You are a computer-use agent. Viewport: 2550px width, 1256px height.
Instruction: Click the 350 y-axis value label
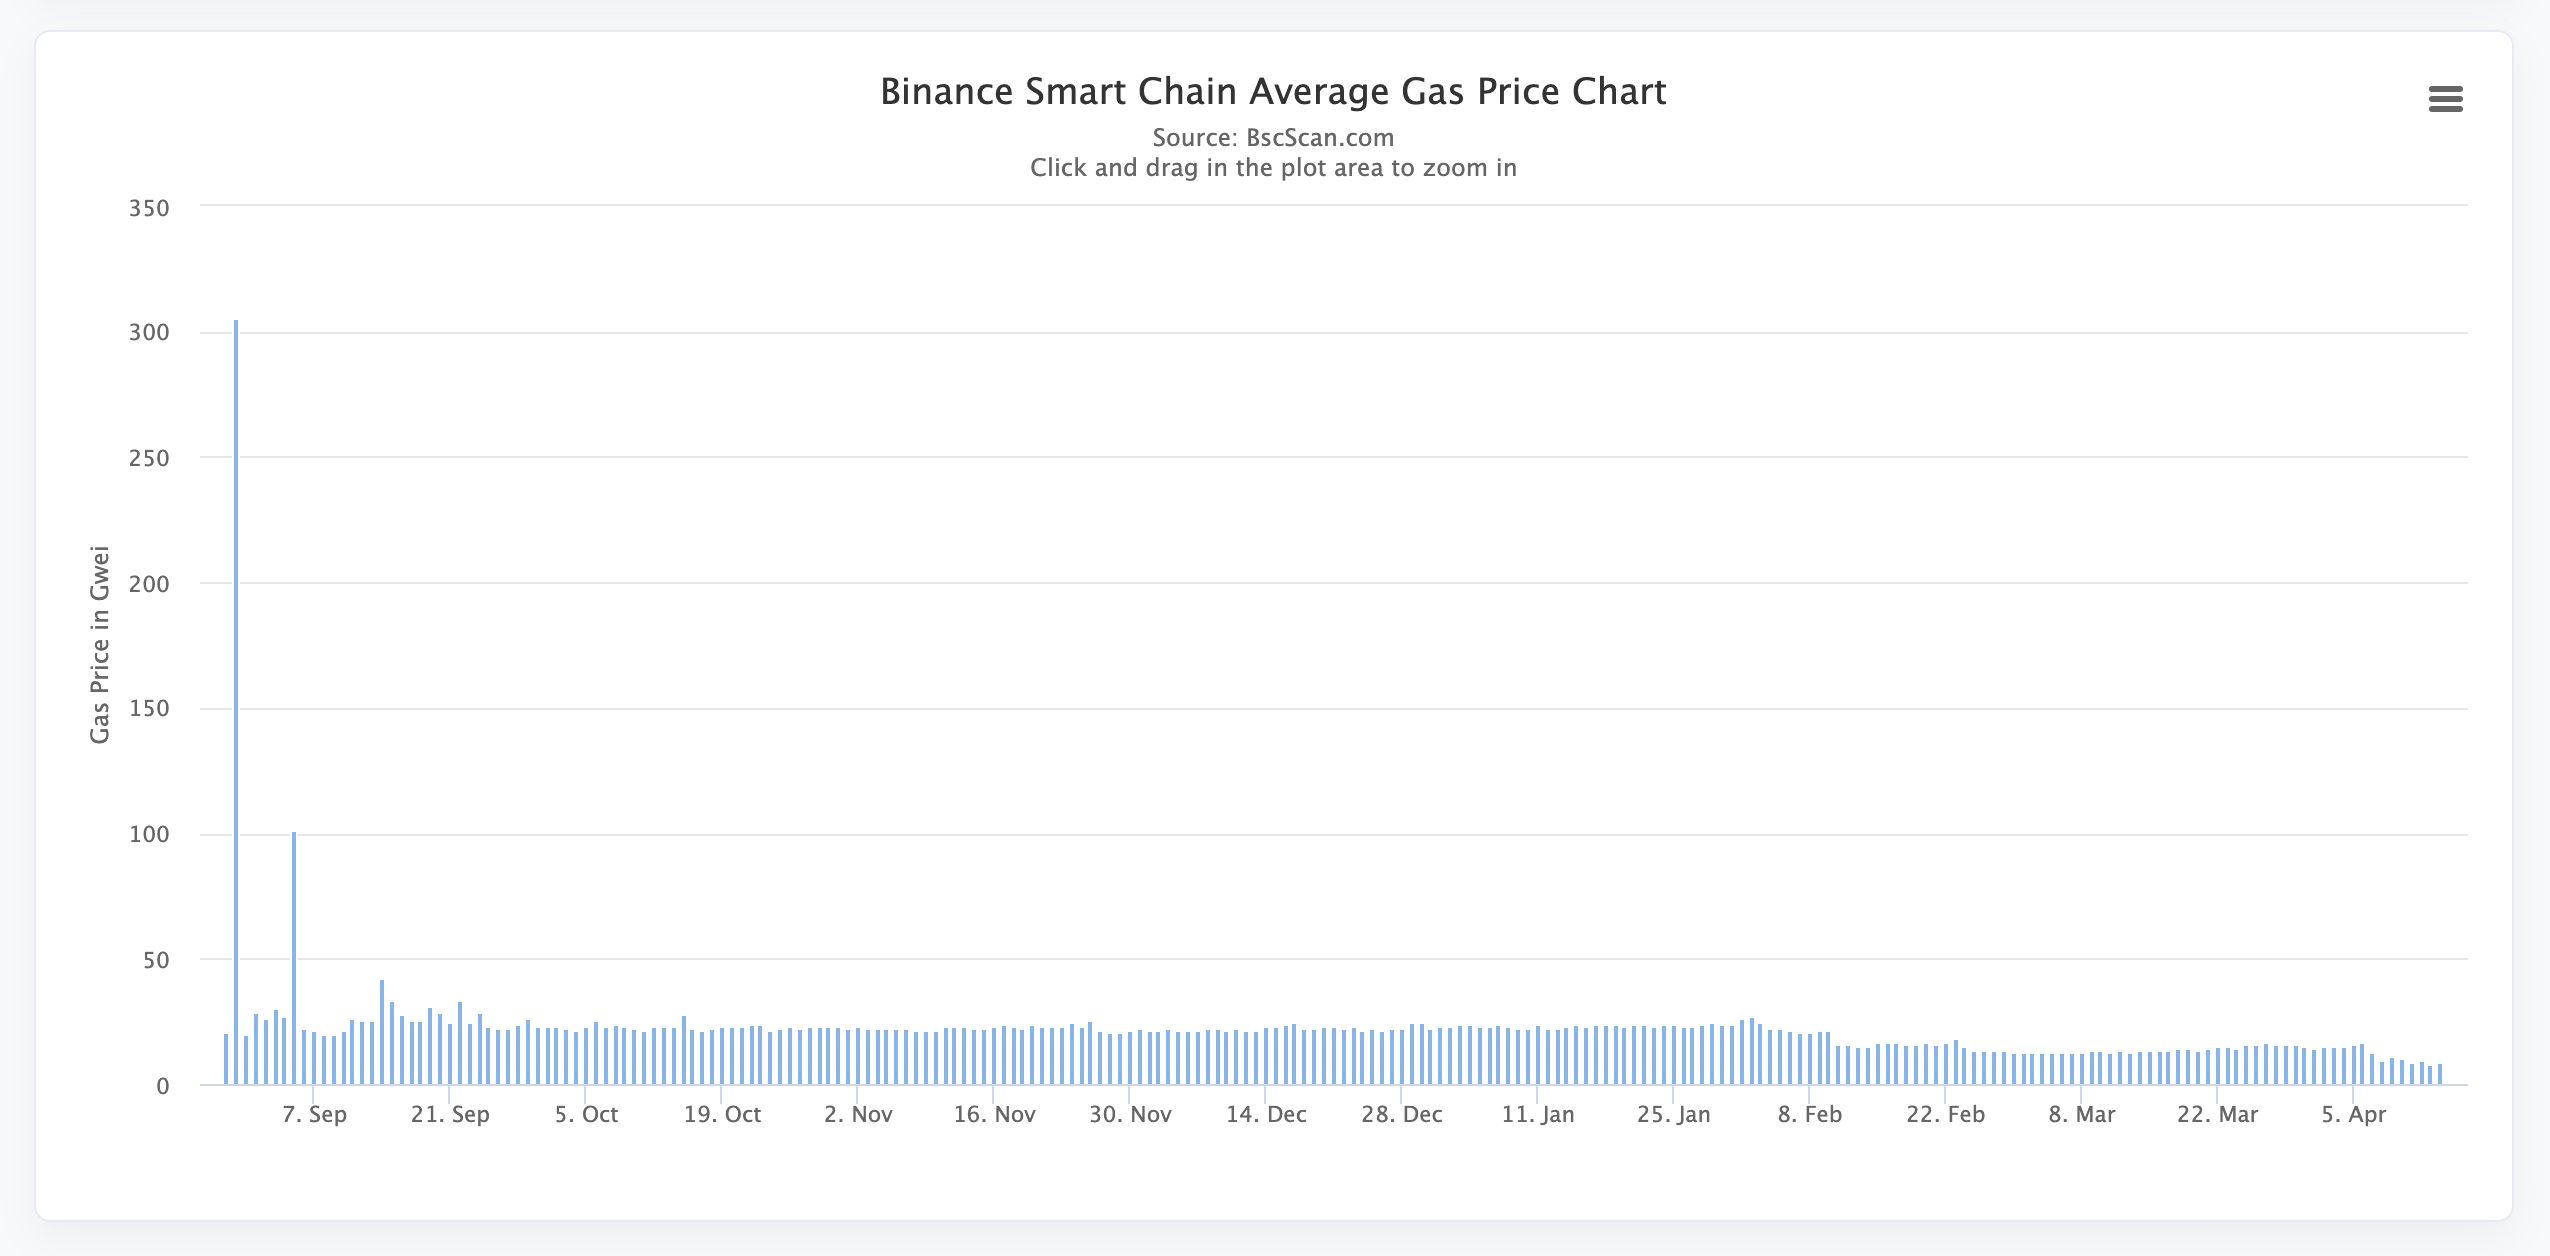[149, 209]
